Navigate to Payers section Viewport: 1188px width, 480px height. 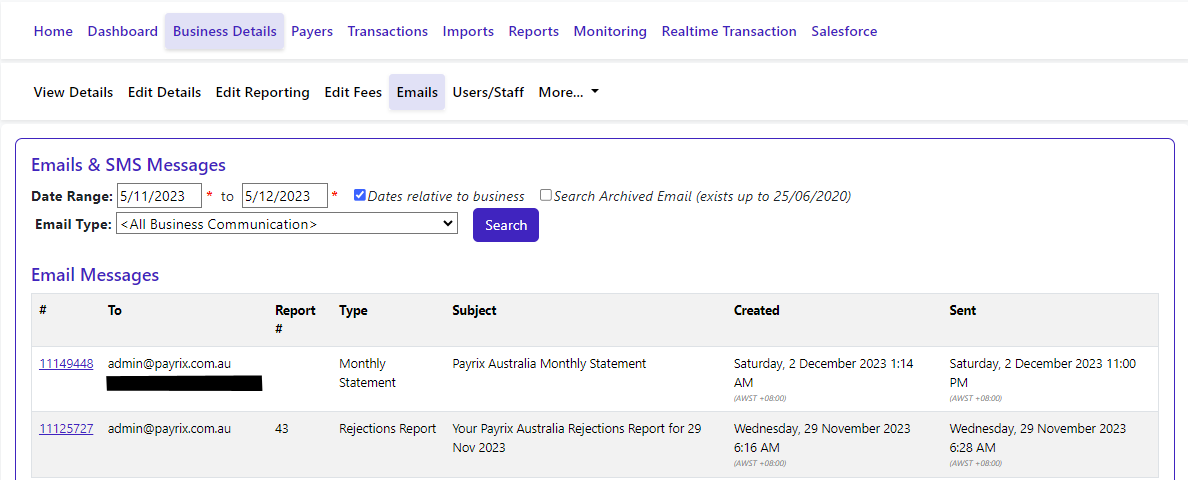[312, 31]
